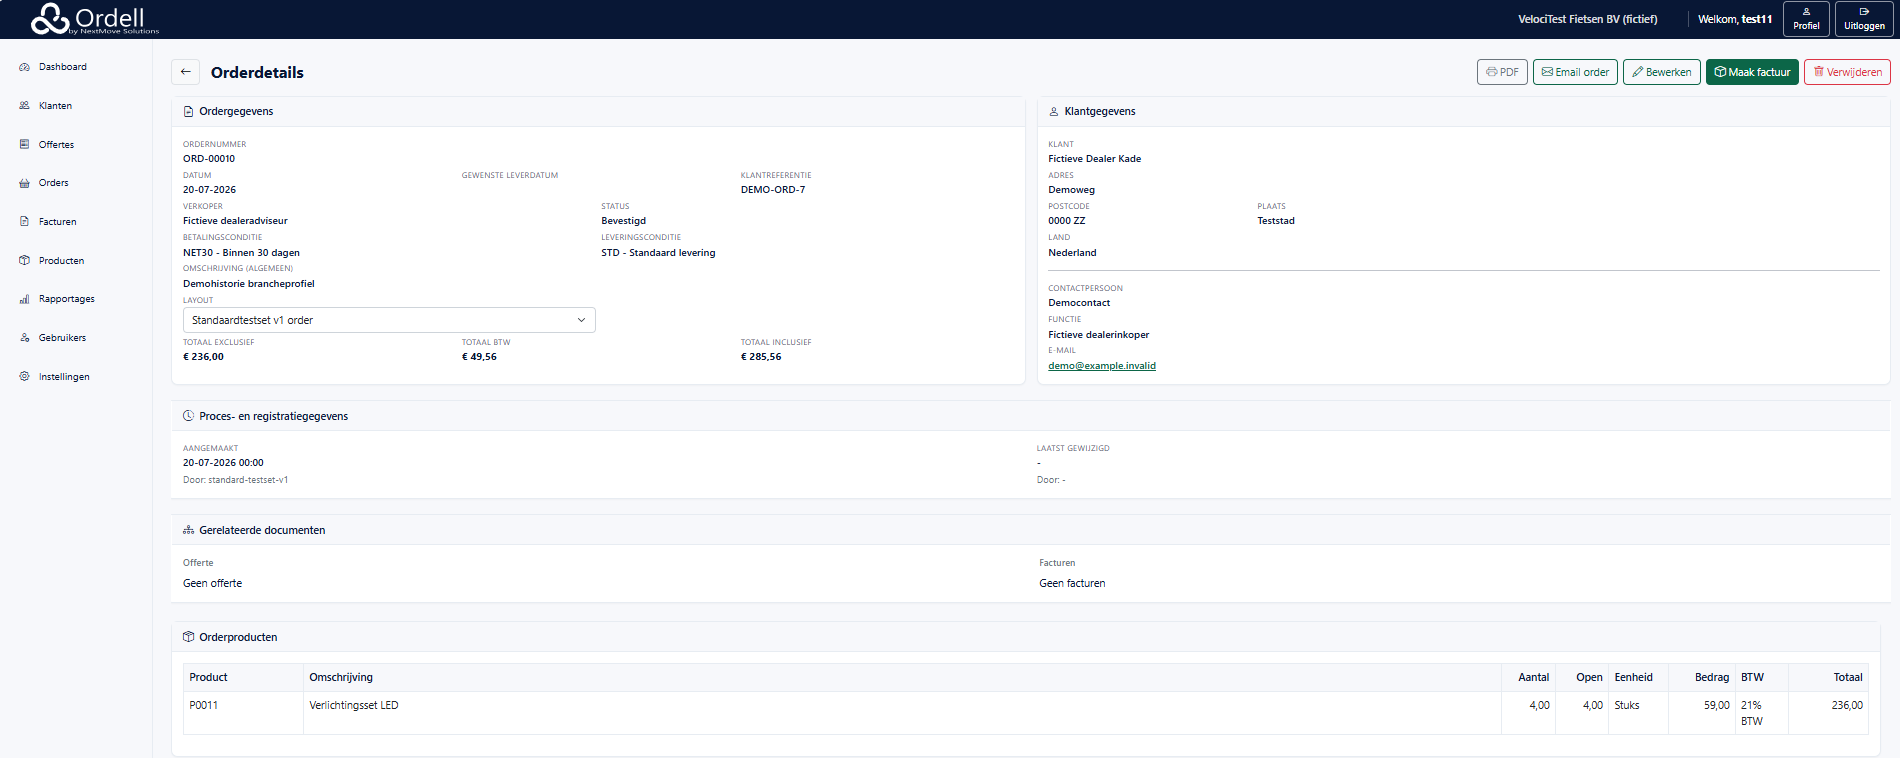The image size is (1900, 758).
Task: Click the Gerelateerde documenten diagram icon
Action: 188,530
